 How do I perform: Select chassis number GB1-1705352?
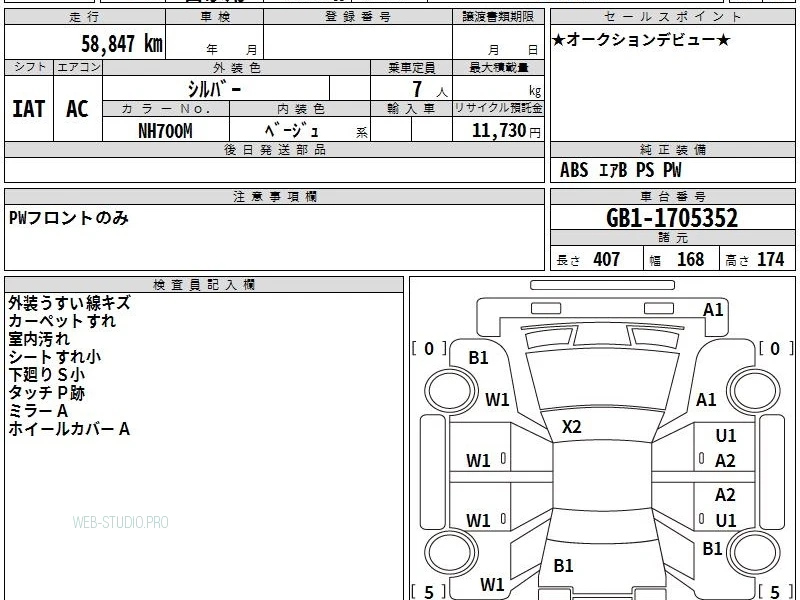click(672, 218)
